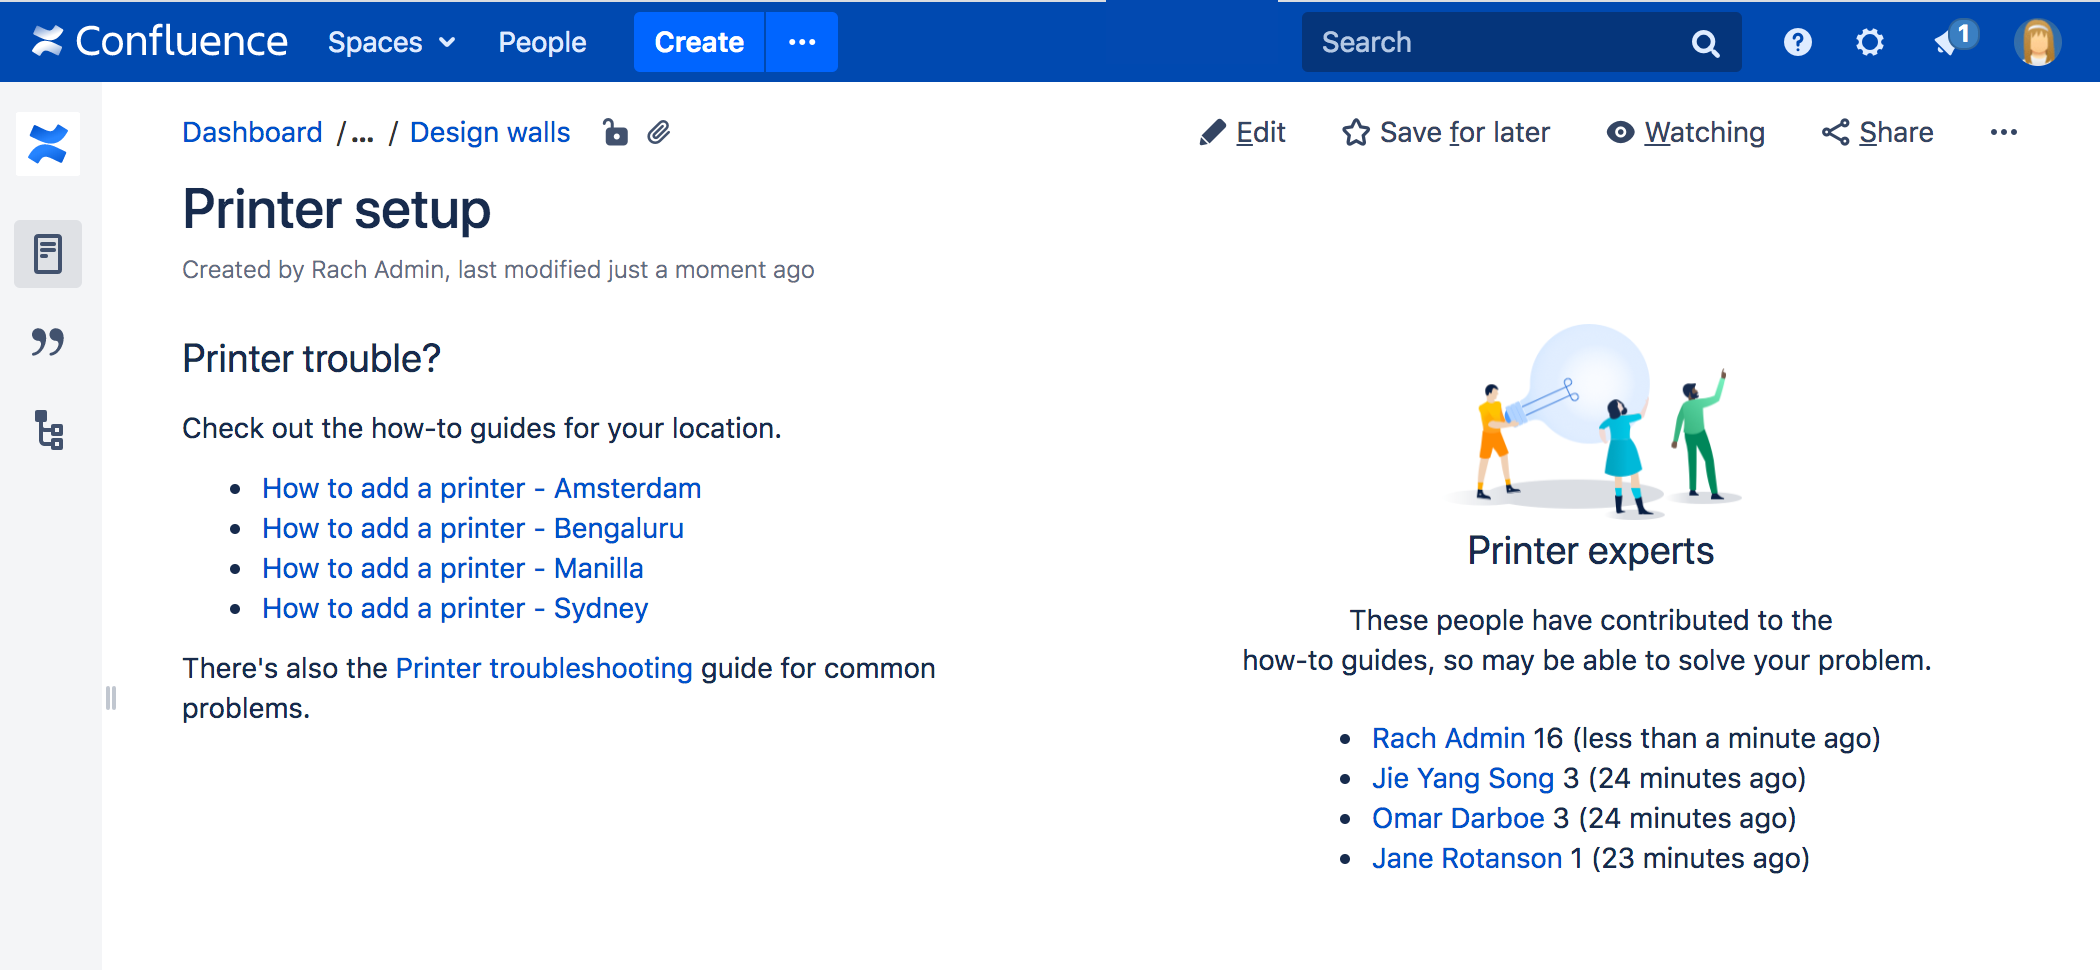Open the attachments paperclip icon
The height and width of the screenshot is (970, 2100).
tap(658, 133)
